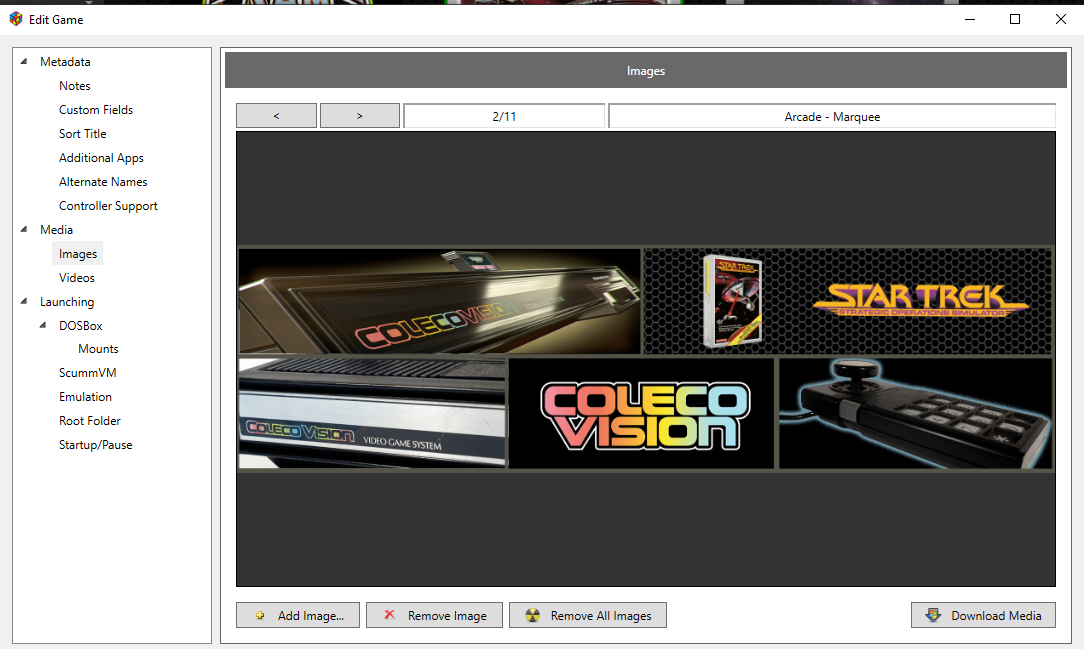This screenshot has width=1084, height=649.
Task: Click the red X icon on Remove Image
Action: (390, 614)
